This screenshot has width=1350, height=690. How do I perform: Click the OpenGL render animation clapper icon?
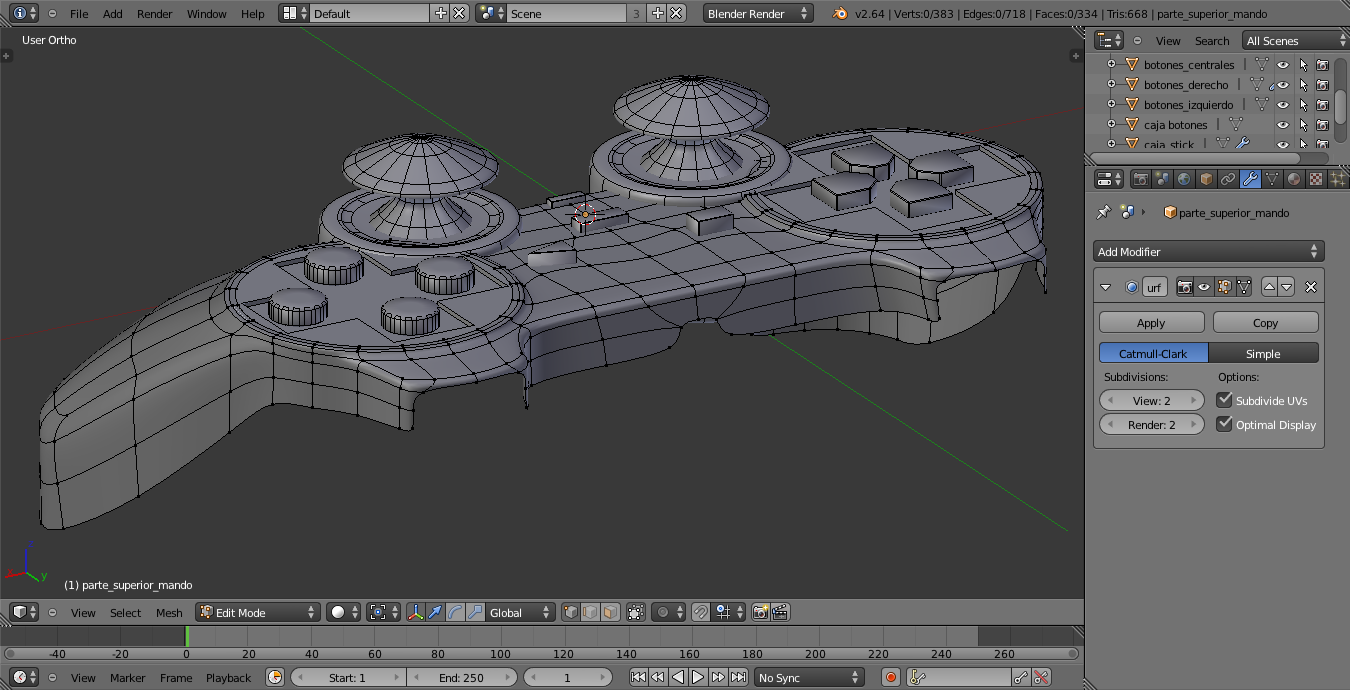point(781,612)
